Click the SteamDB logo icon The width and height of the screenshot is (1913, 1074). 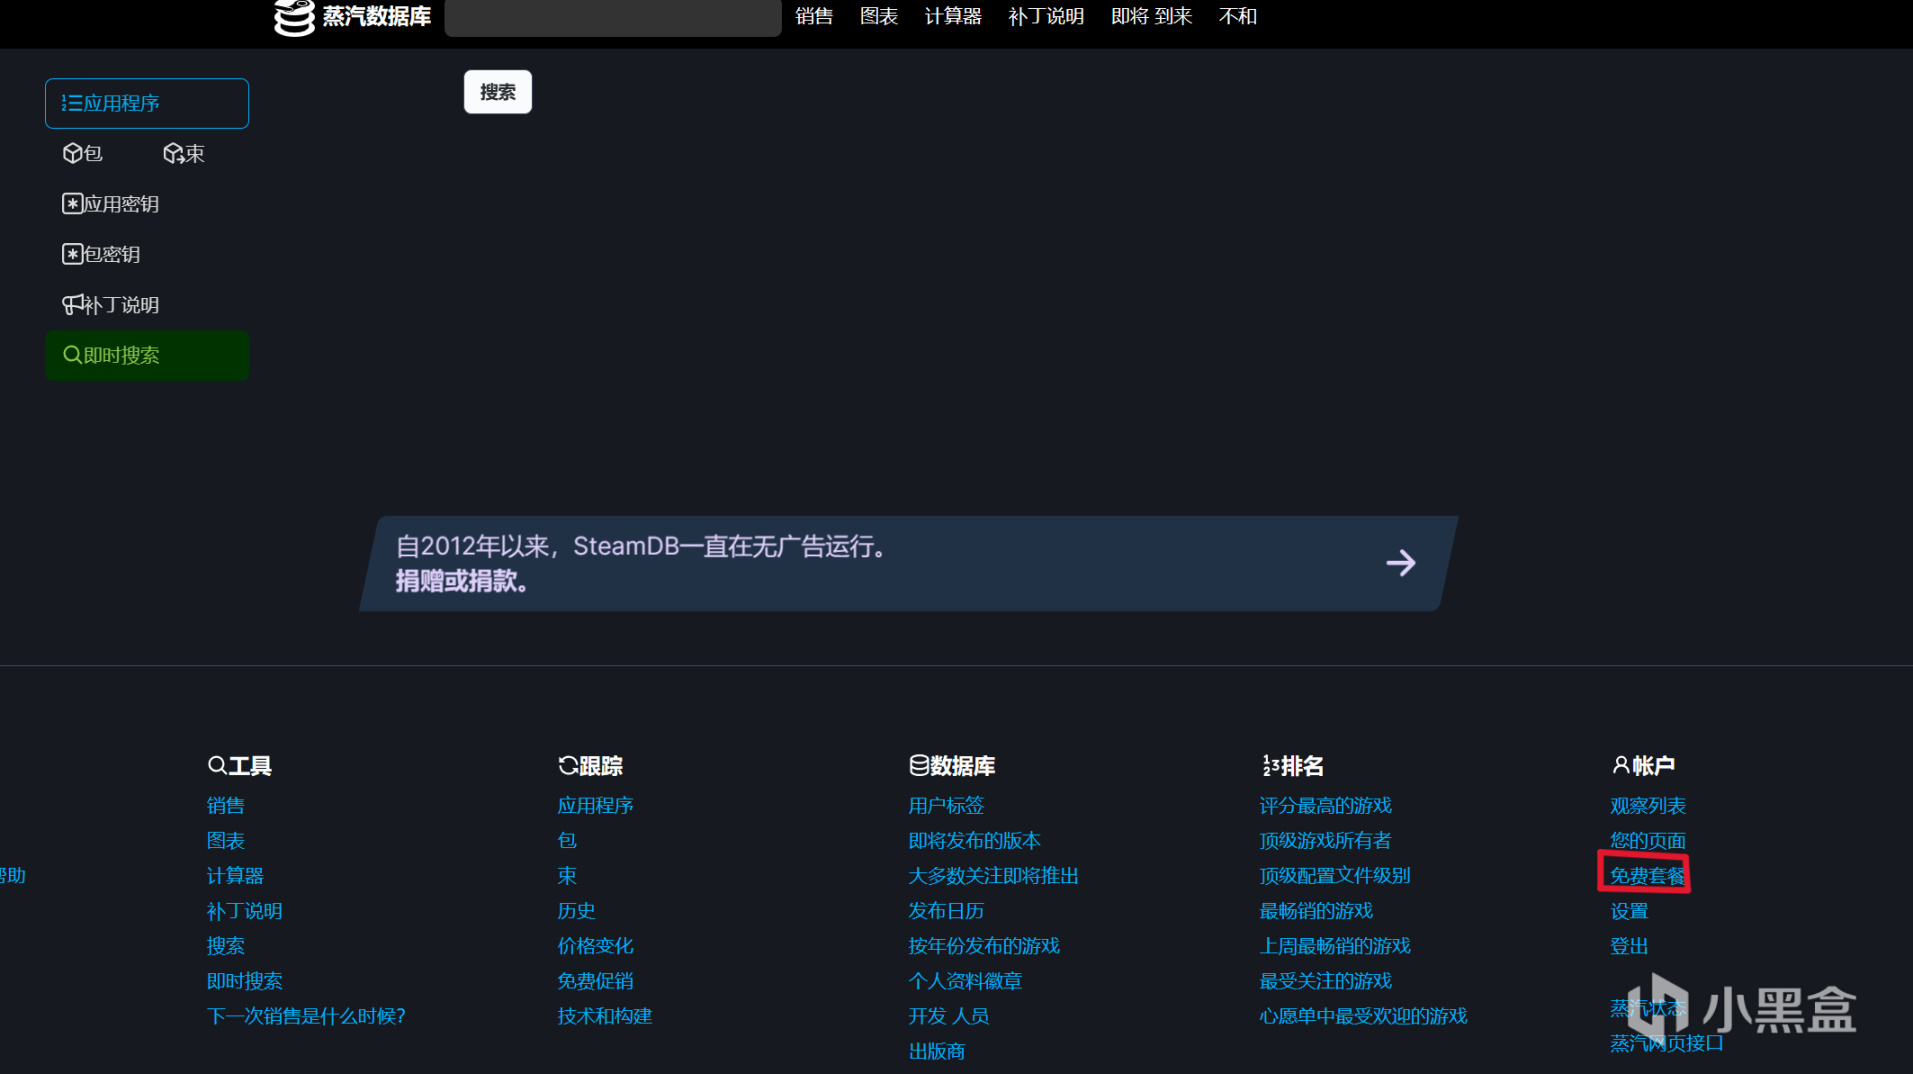(294, 17)
